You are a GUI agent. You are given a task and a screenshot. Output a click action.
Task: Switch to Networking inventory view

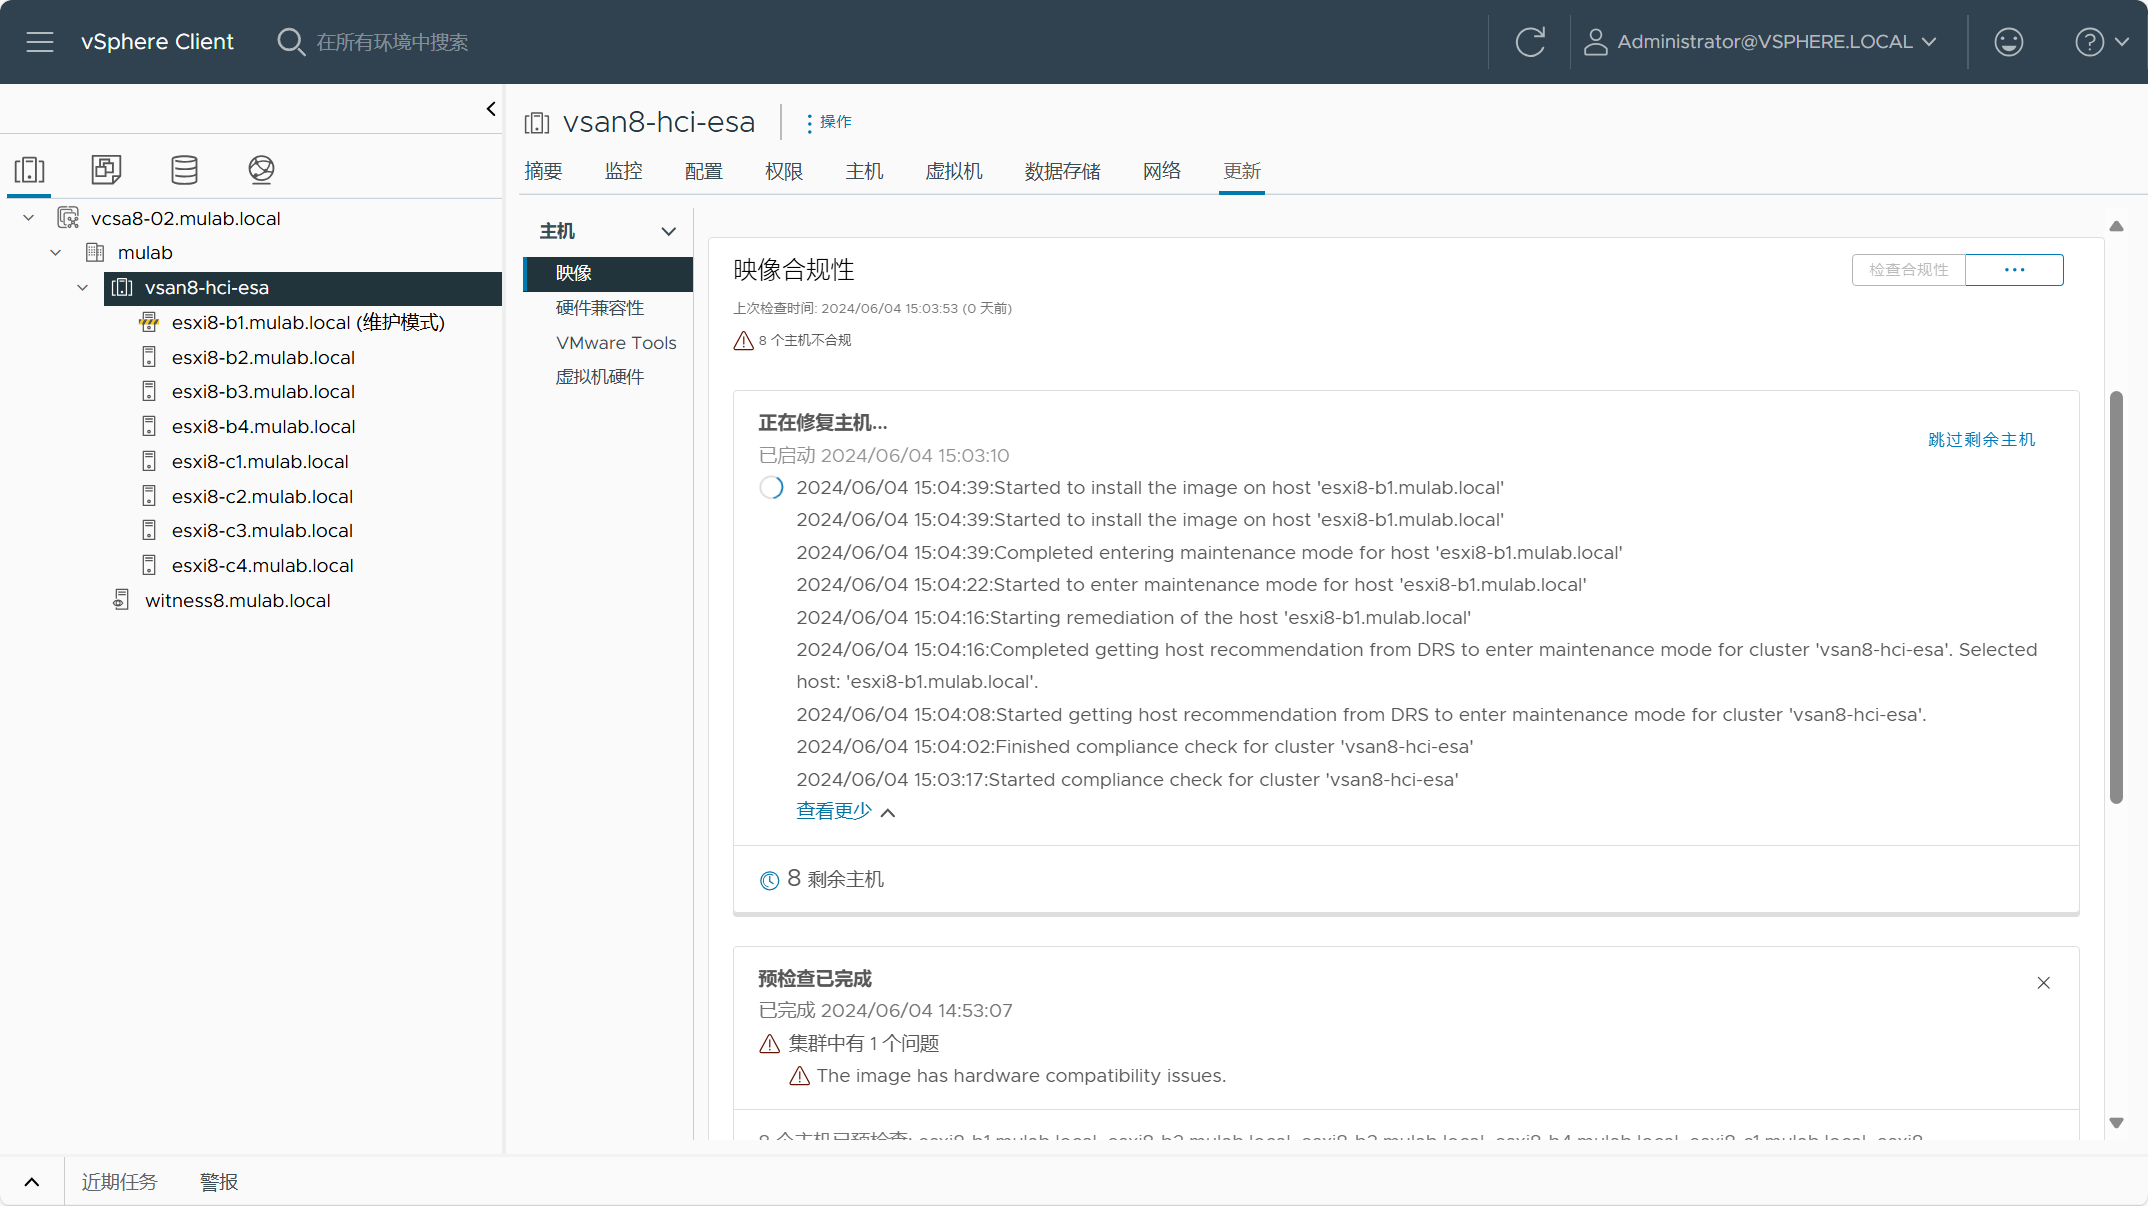pos(261,169)
